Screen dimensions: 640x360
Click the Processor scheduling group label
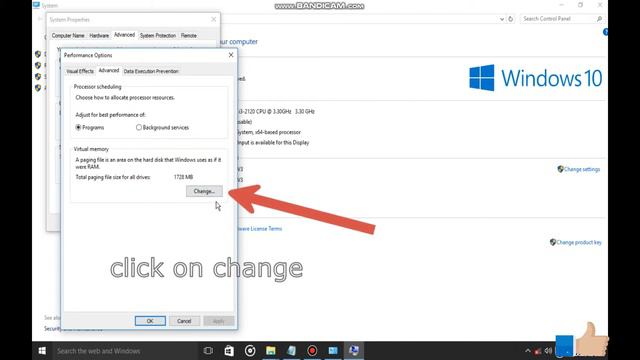pos(98,87)
